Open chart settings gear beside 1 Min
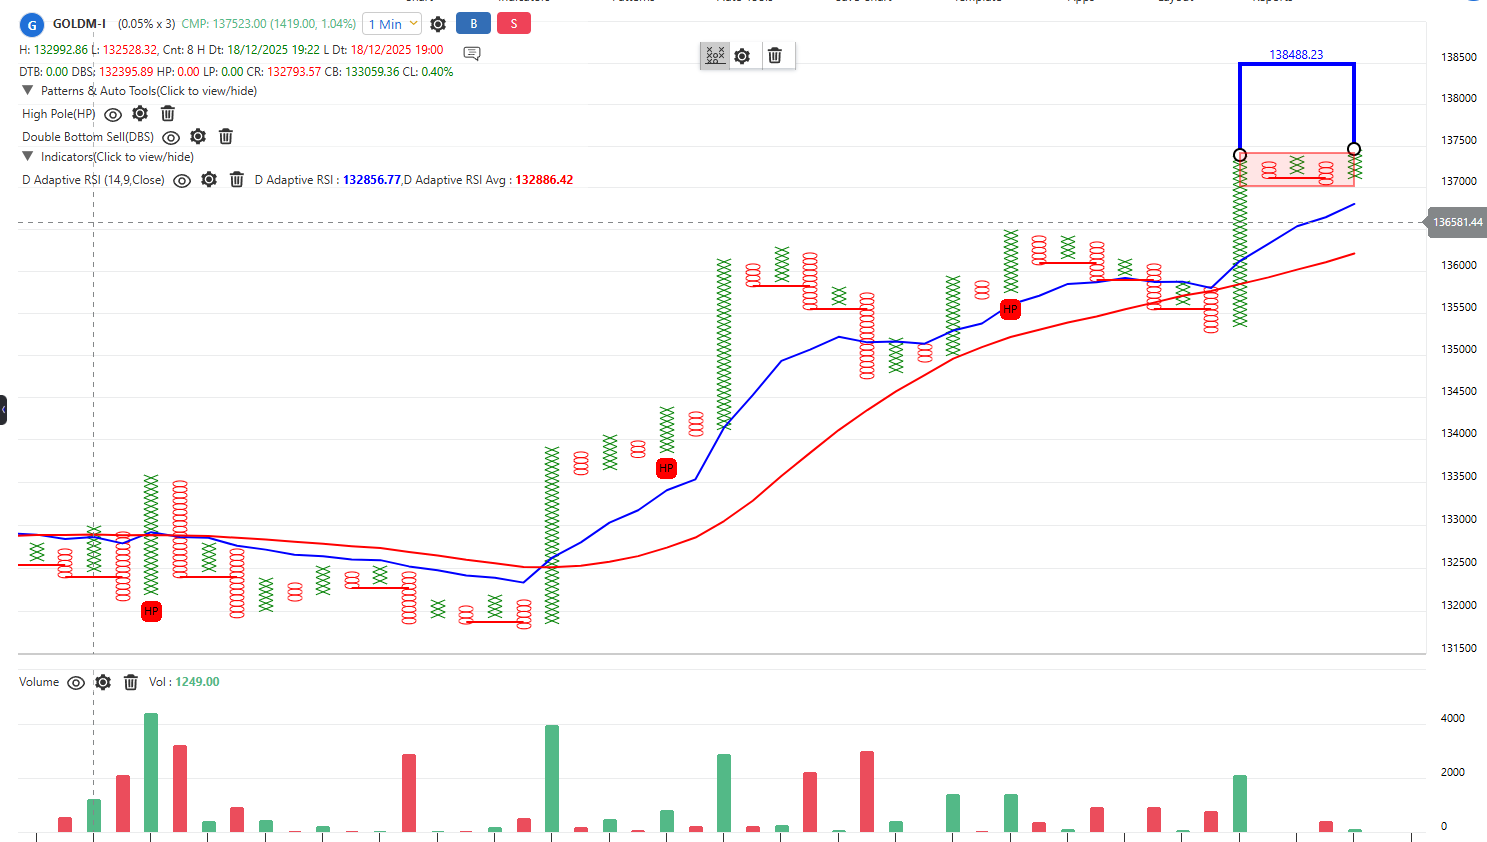This screenshot has width=1487, height=842. (438, 24)
